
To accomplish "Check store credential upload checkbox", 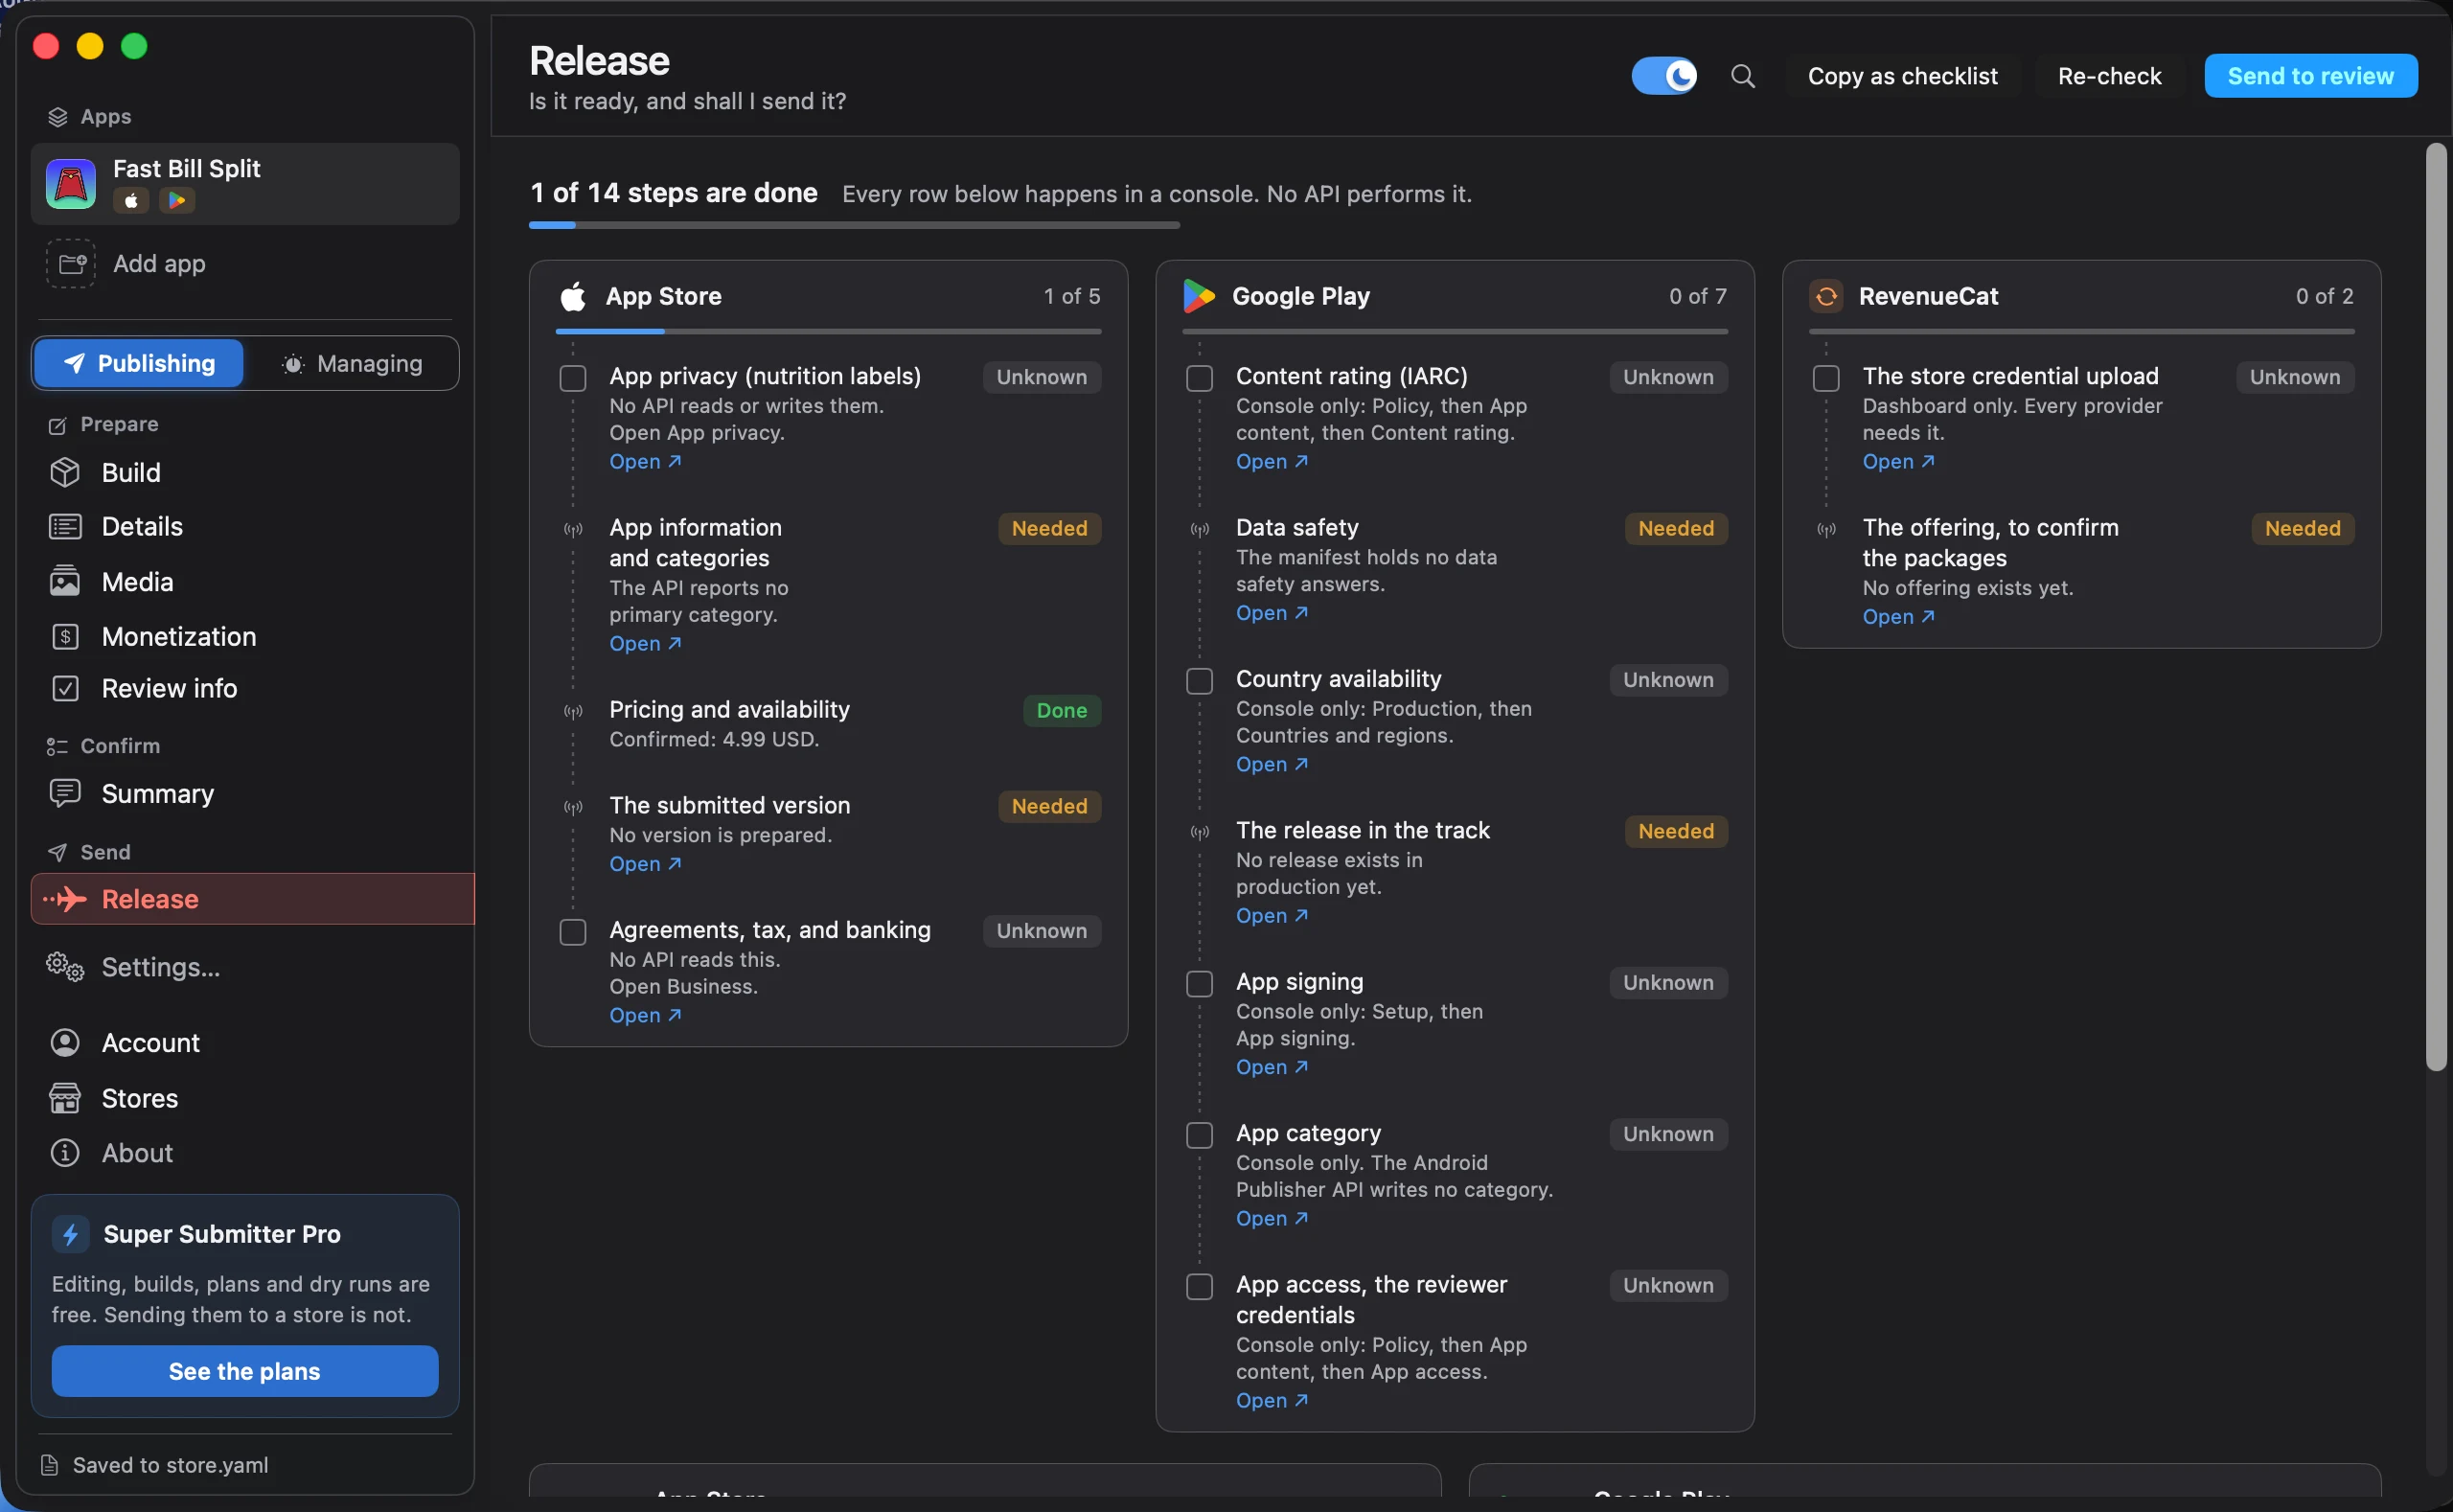I will click(x=1827, y=378).
